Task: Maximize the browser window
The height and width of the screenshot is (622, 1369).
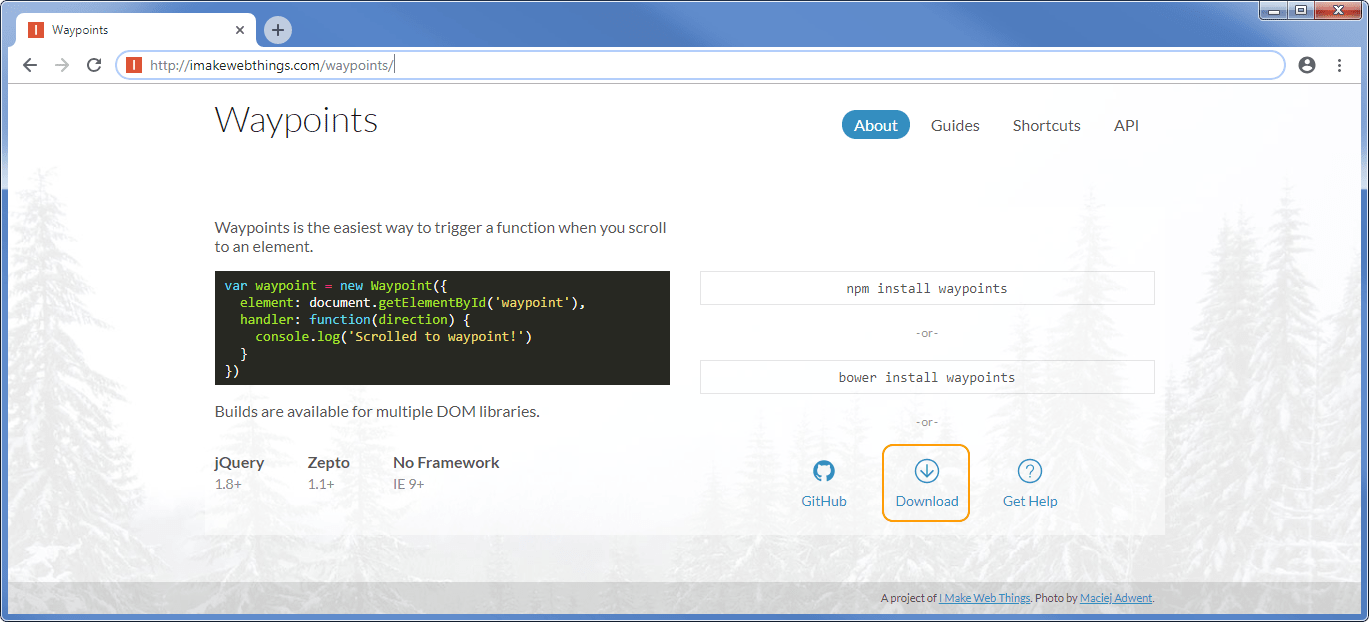Action: click(x=1300, y=10)
